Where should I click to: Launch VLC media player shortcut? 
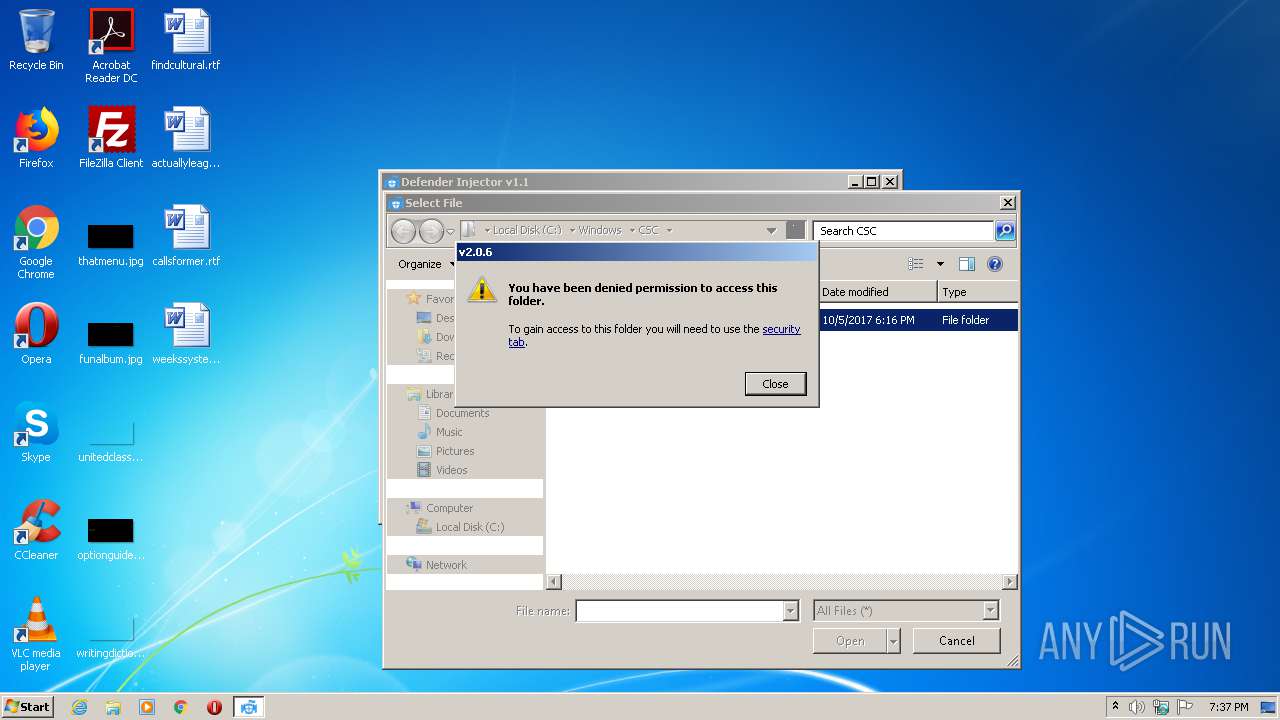pos(36,634)
